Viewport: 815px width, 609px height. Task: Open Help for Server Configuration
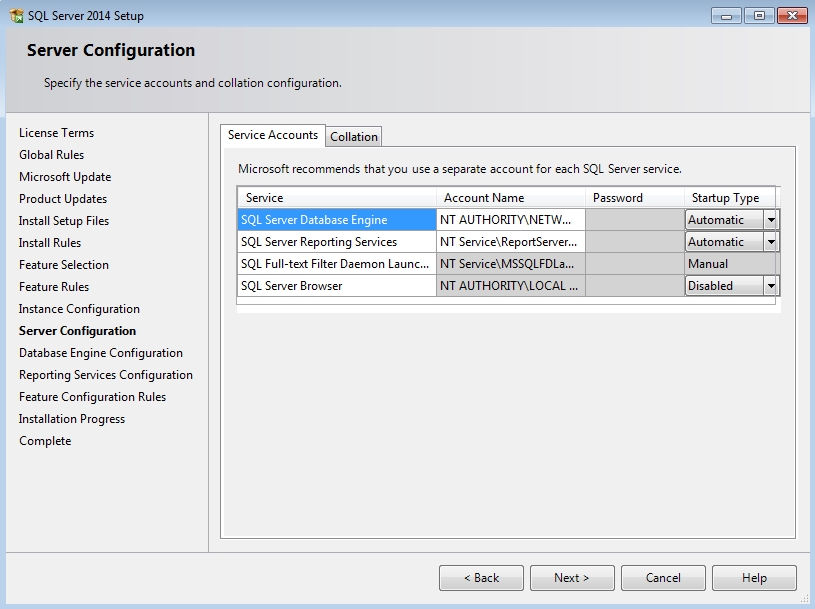[754, 578]
